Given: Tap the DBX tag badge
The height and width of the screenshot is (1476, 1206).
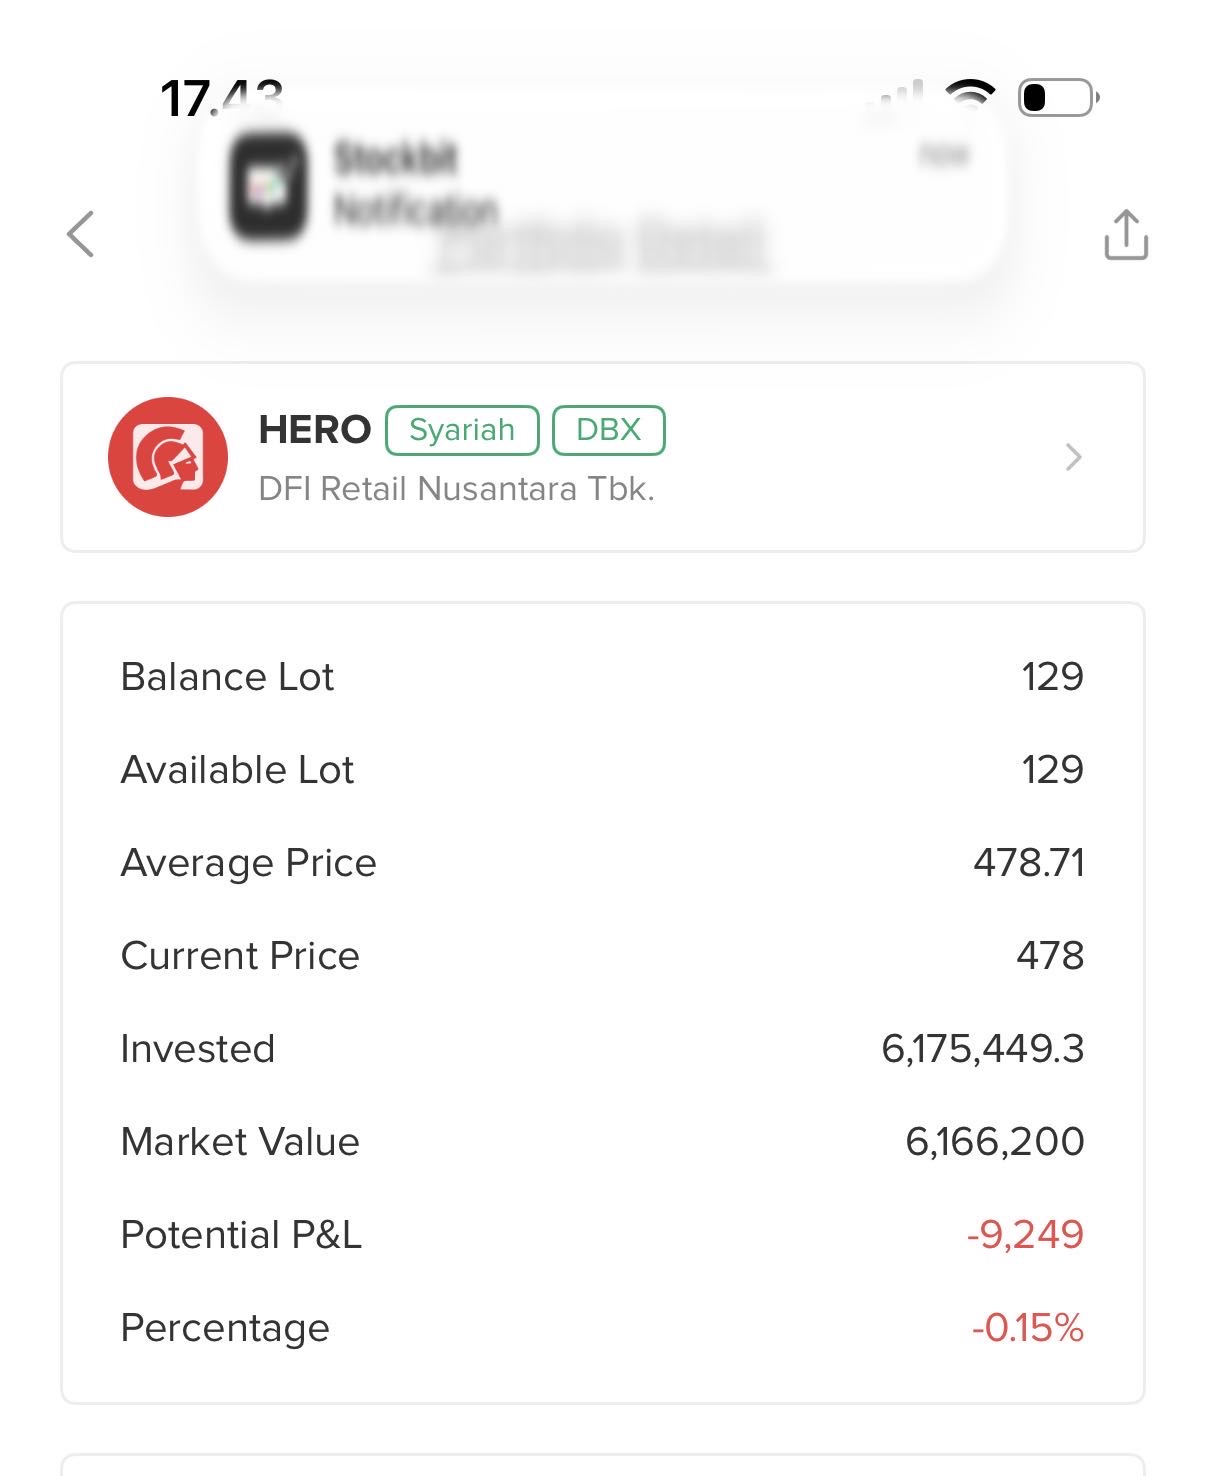Looking at the screenshot, I should (608, 430).
